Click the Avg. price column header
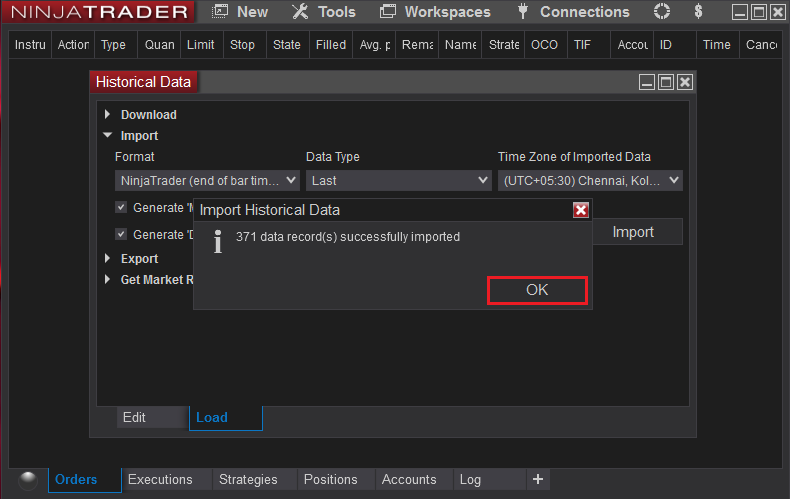The image size is (790, 499). coord(374,45)
